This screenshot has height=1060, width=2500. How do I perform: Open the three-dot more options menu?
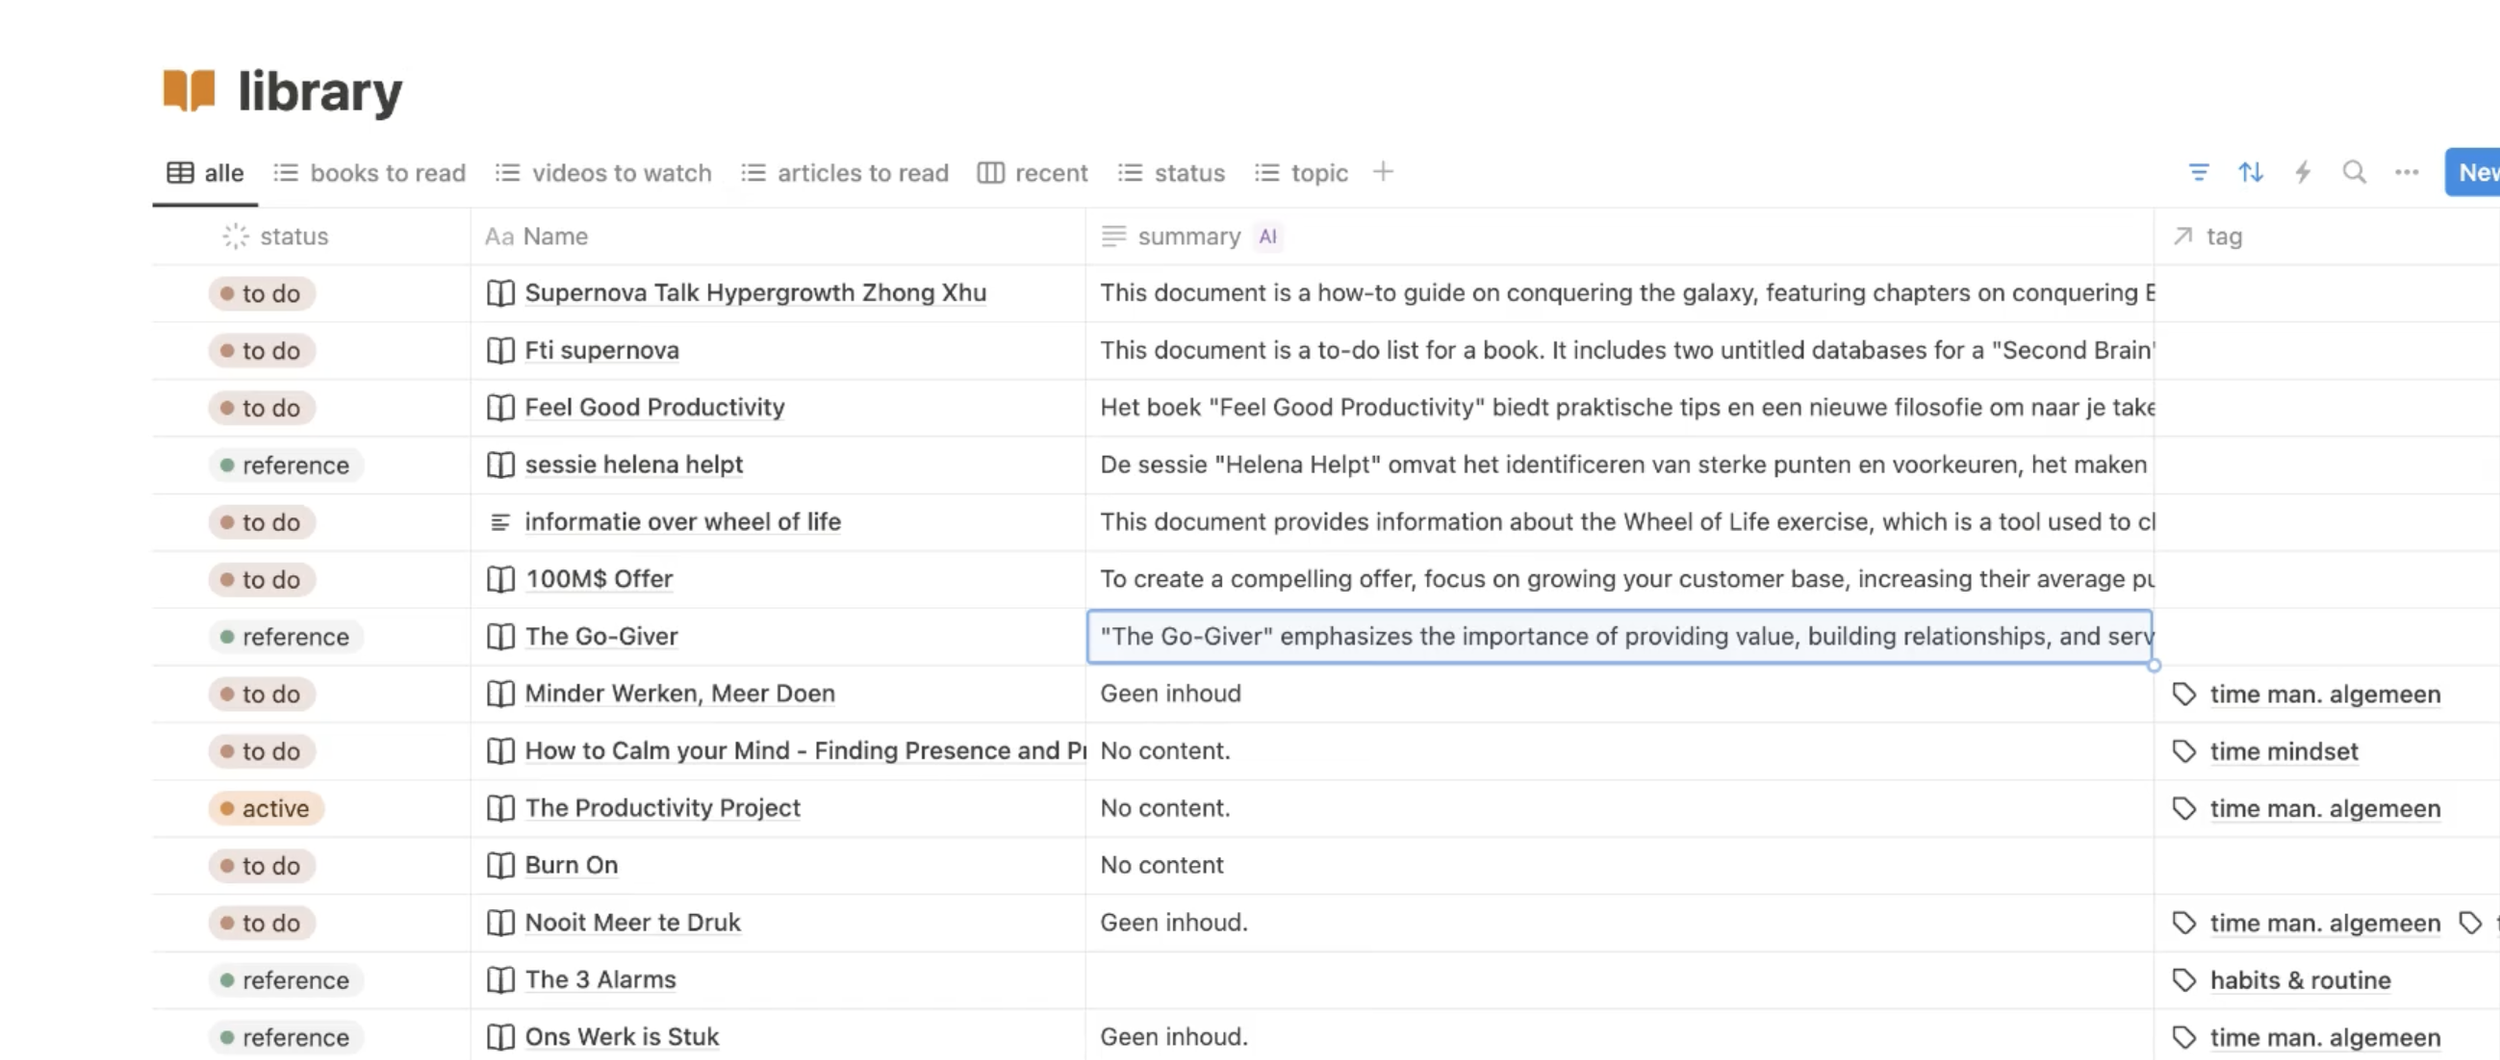(x=2406, y=173)
